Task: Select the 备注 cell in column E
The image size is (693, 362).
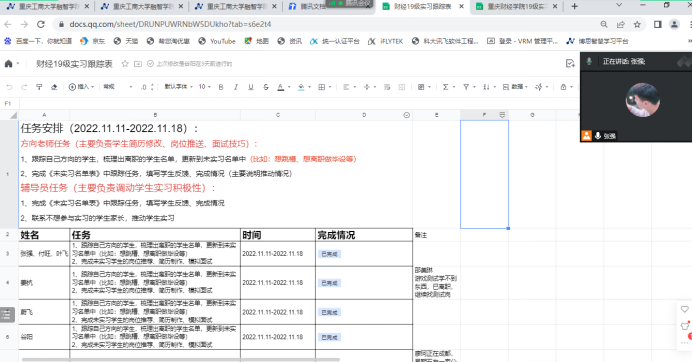Action: click(437, 235)
